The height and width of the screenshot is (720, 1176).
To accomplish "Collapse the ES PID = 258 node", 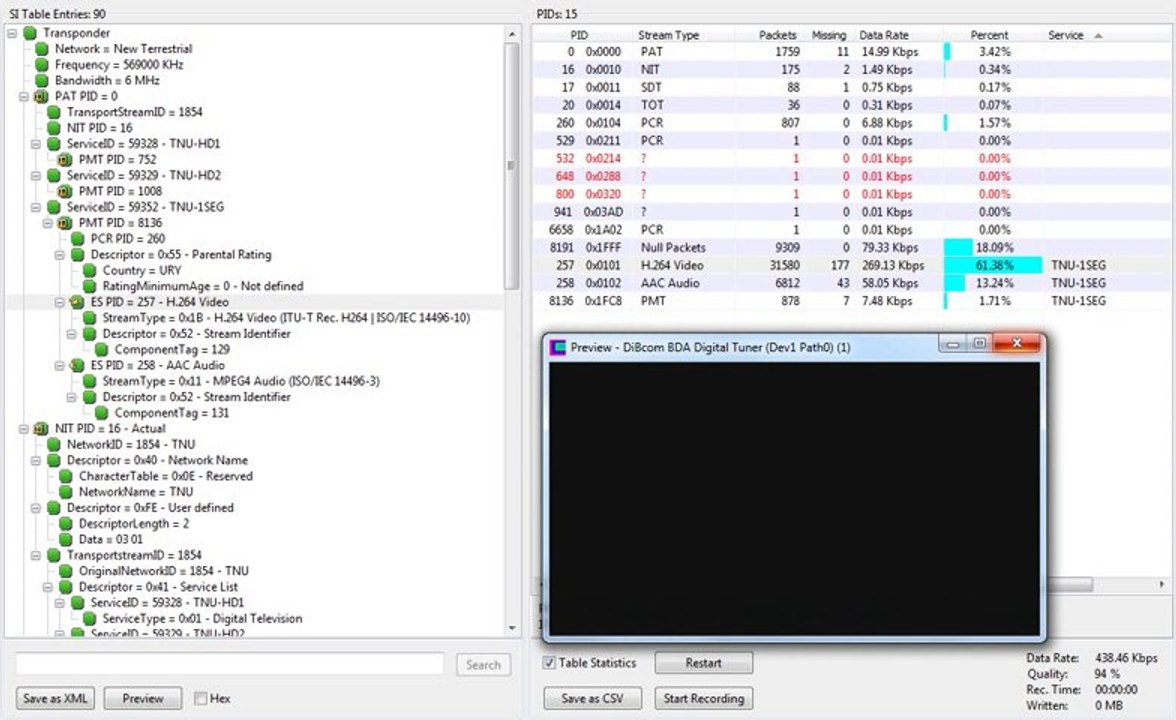I will [x=60, y=365].
